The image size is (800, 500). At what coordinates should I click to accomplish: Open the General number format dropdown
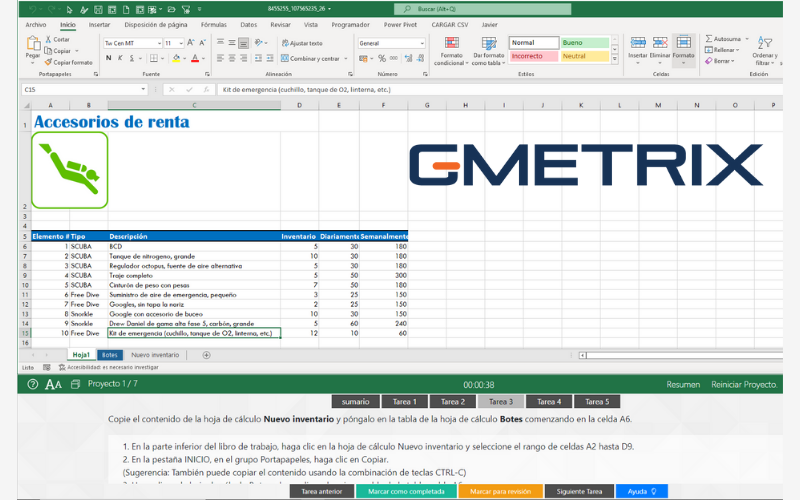(x=422, y=43)
